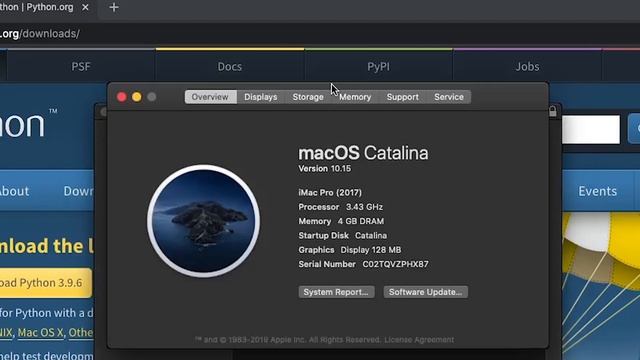The image size is (640, 360).
Task: Open the Storage tab
Action: pos(308,97)
